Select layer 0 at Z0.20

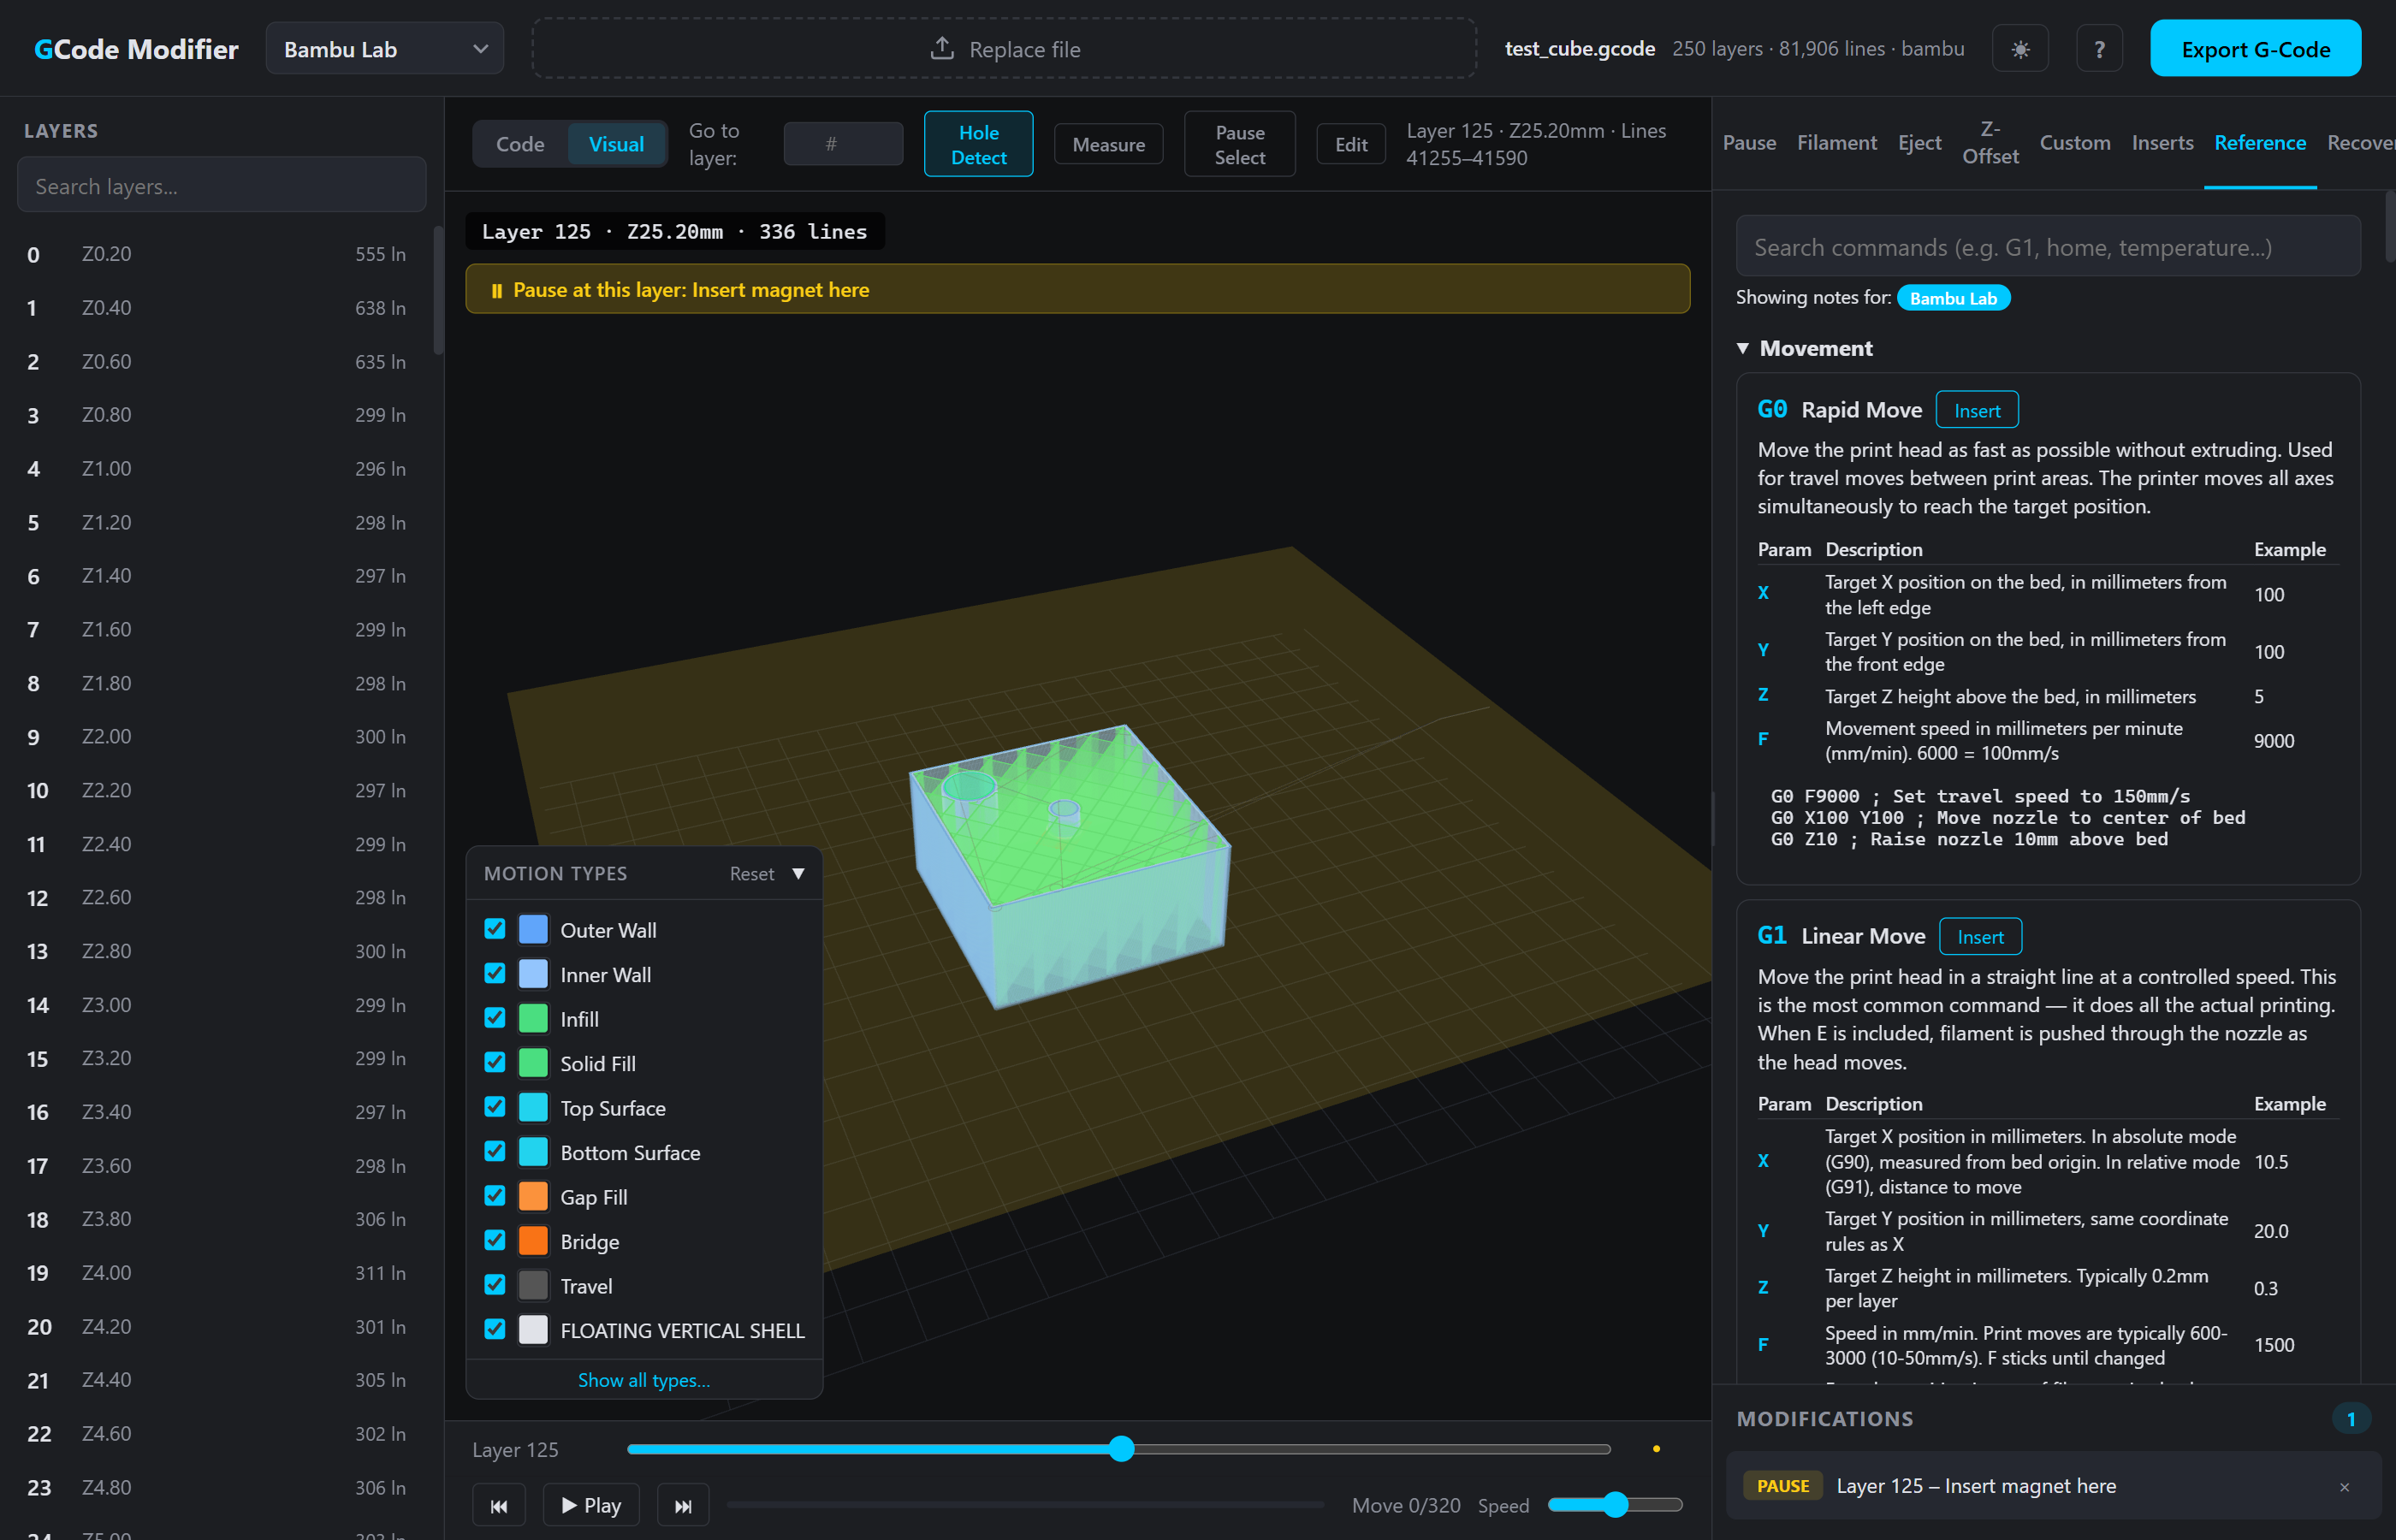pos(218,254)
